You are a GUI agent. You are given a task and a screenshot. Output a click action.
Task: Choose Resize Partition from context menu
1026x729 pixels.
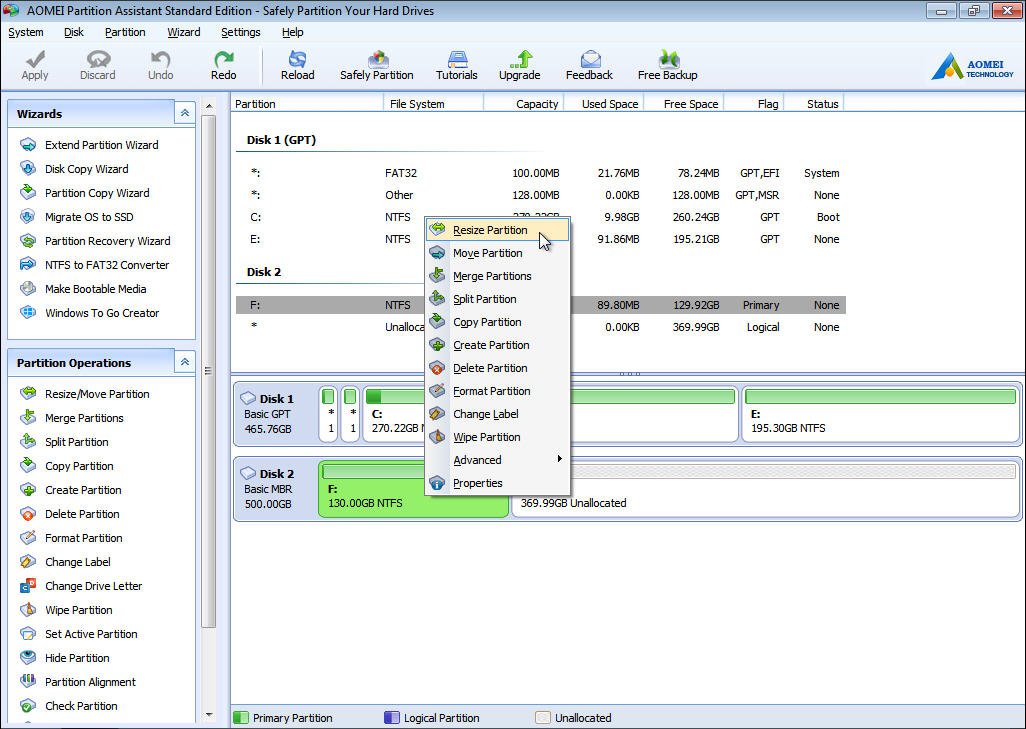490,230
